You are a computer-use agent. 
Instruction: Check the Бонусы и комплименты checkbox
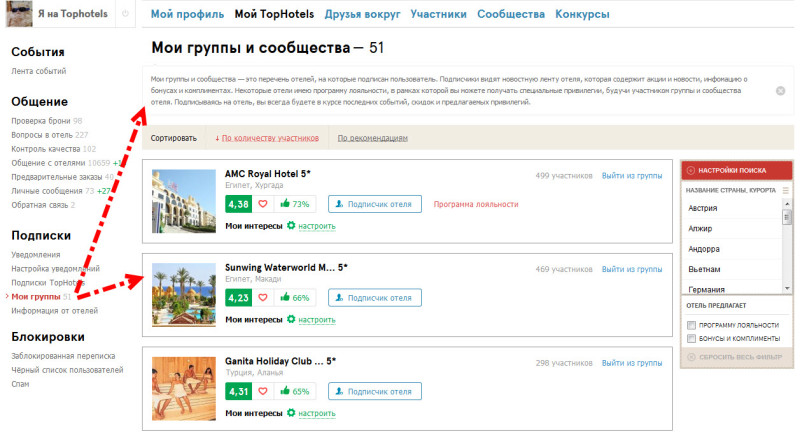pyautogui.click(x=692, y=339)
